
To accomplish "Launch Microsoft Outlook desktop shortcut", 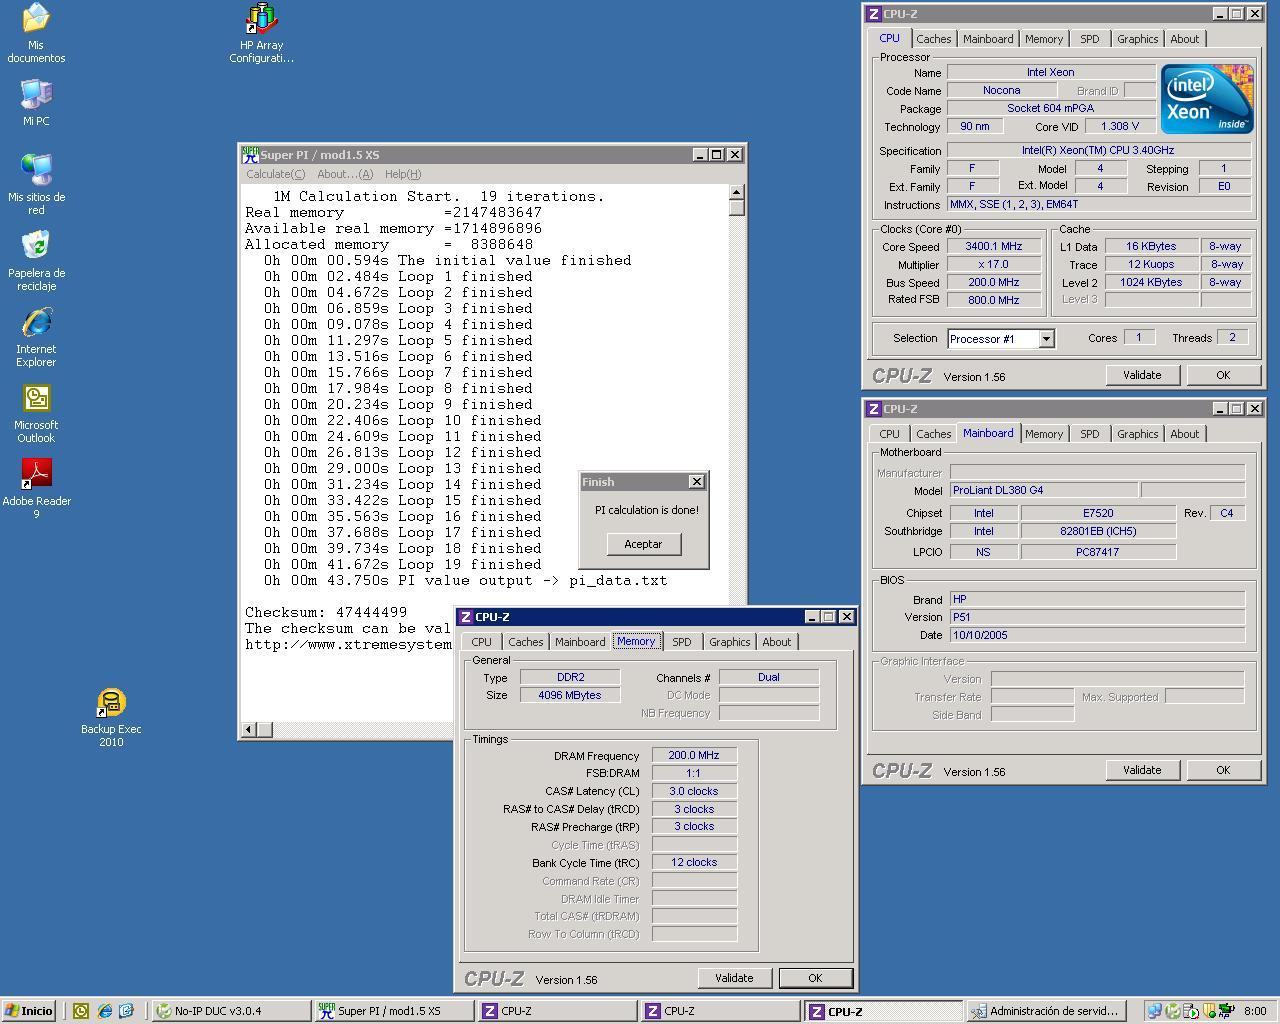I will pyautogui.click(x=36, y=412).
